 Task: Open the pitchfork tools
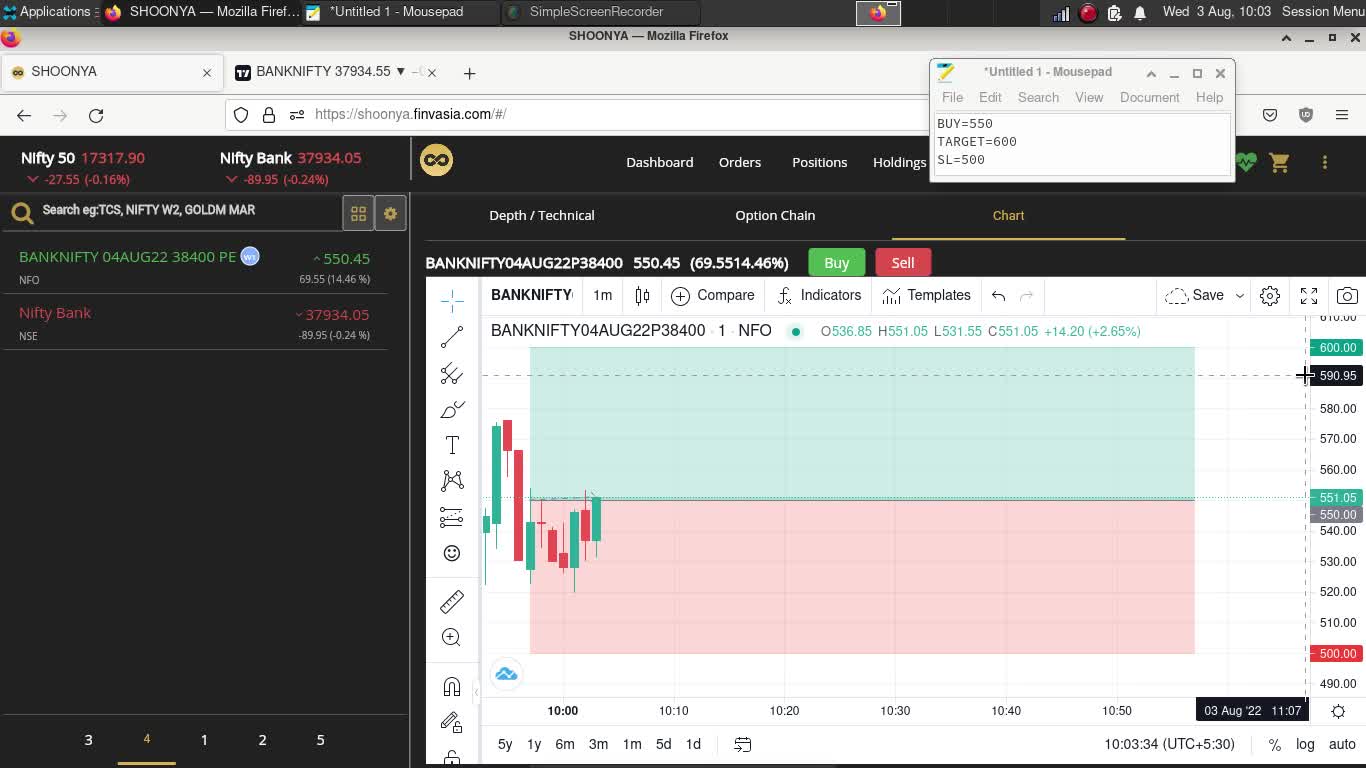(x=452, y=373)
